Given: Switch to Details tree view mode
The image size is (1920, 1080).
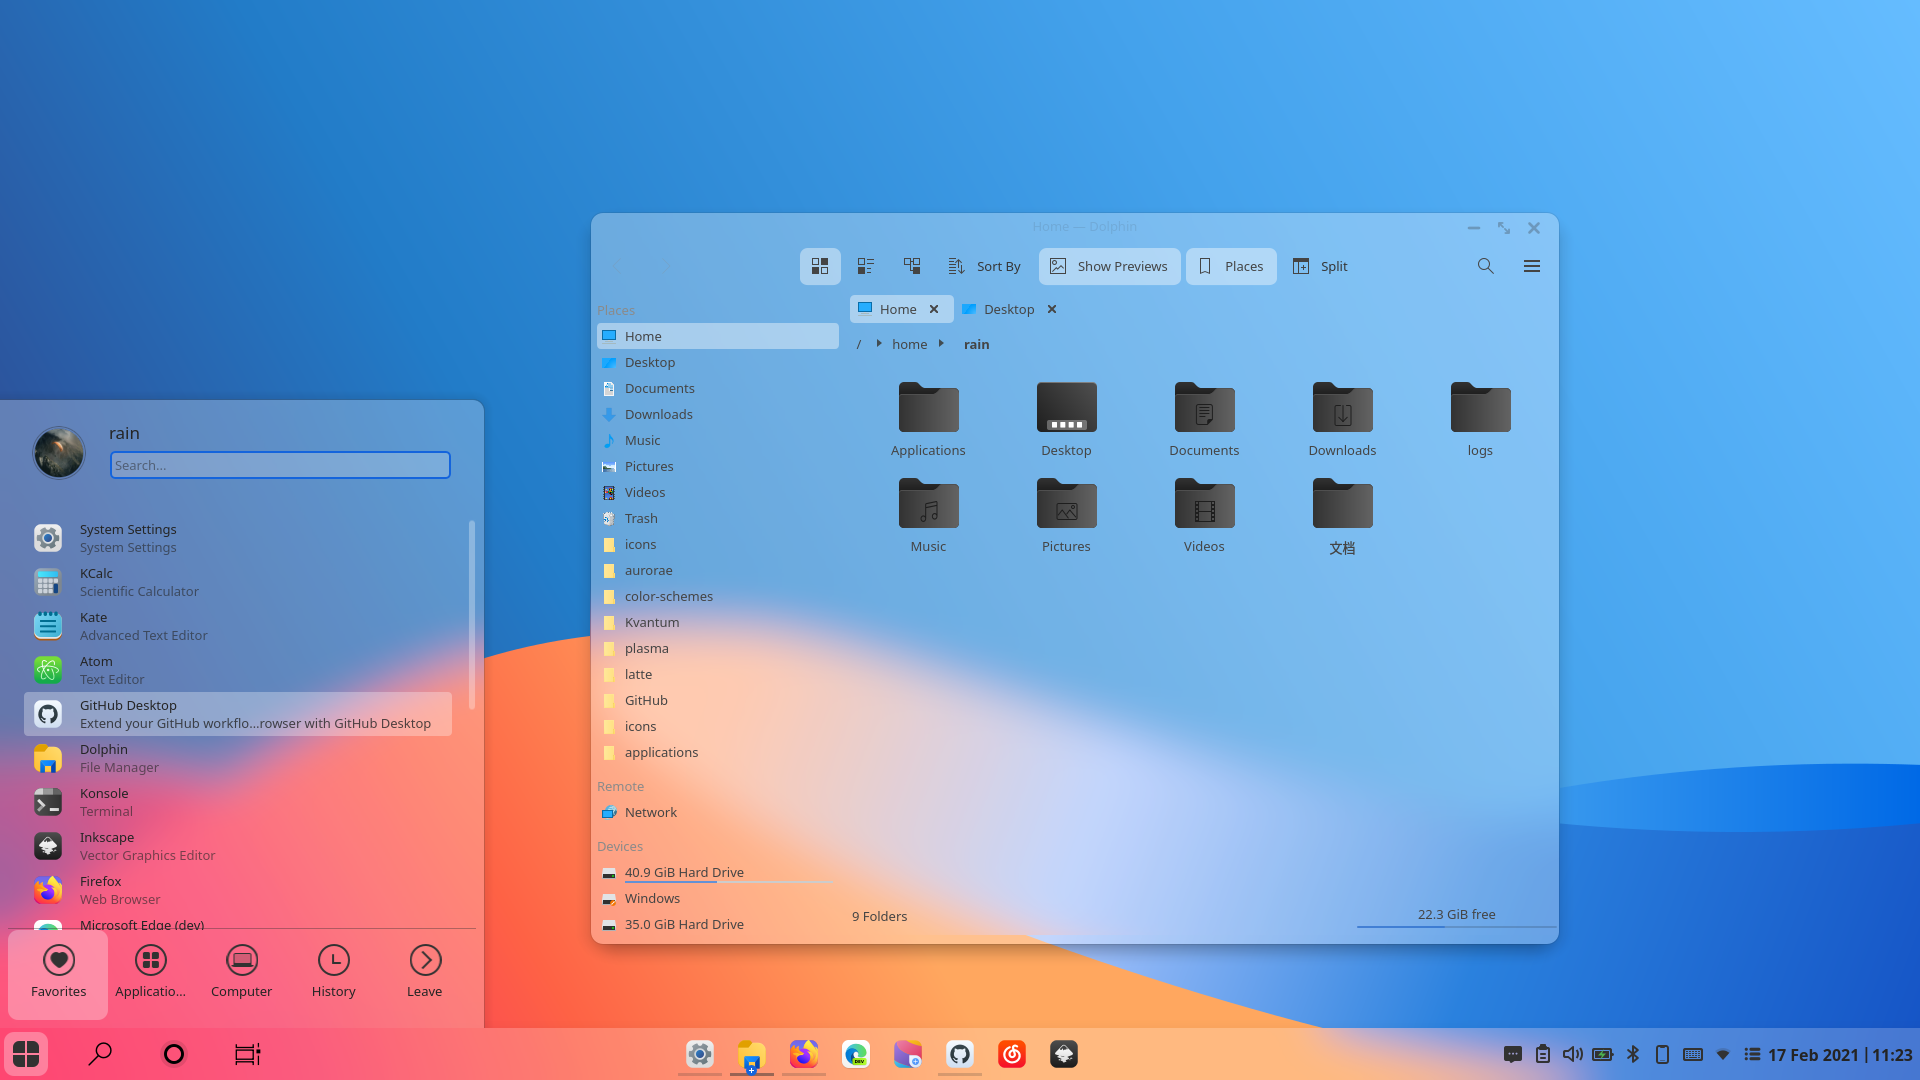Looking at the screenshot, I should 912,266.
